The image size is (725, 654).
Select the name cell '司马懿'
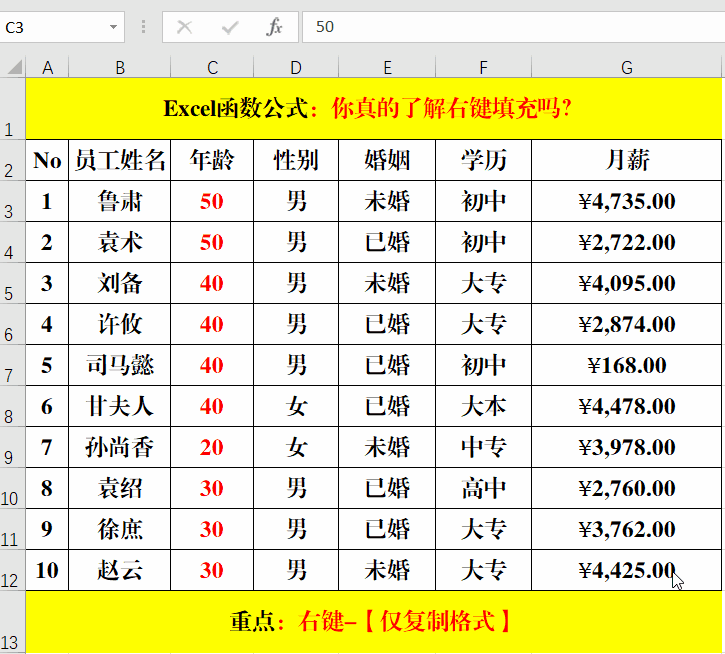click(120, 365)
